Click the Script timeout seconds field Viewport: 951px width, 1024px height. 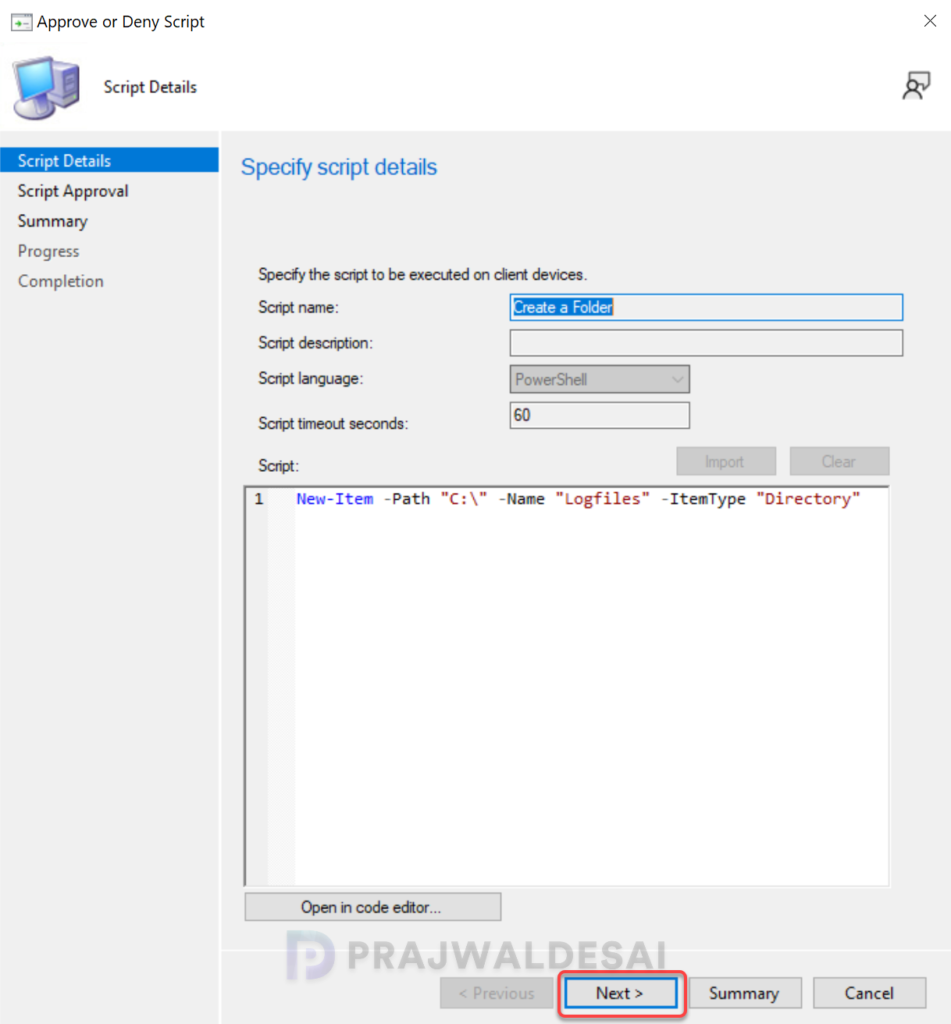[599, 415]
